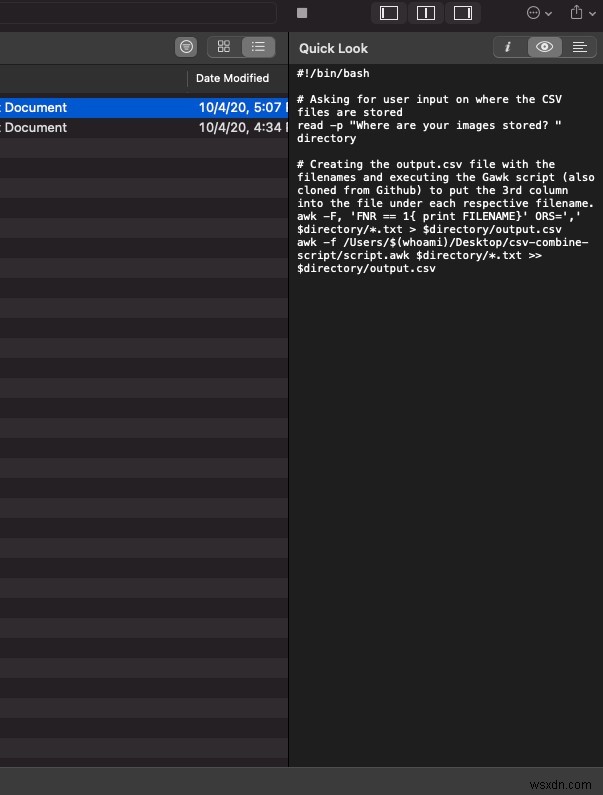Toggle the left sidebar layout button
The height and width of the screenshot is (795, 603).
click(389, 13)
